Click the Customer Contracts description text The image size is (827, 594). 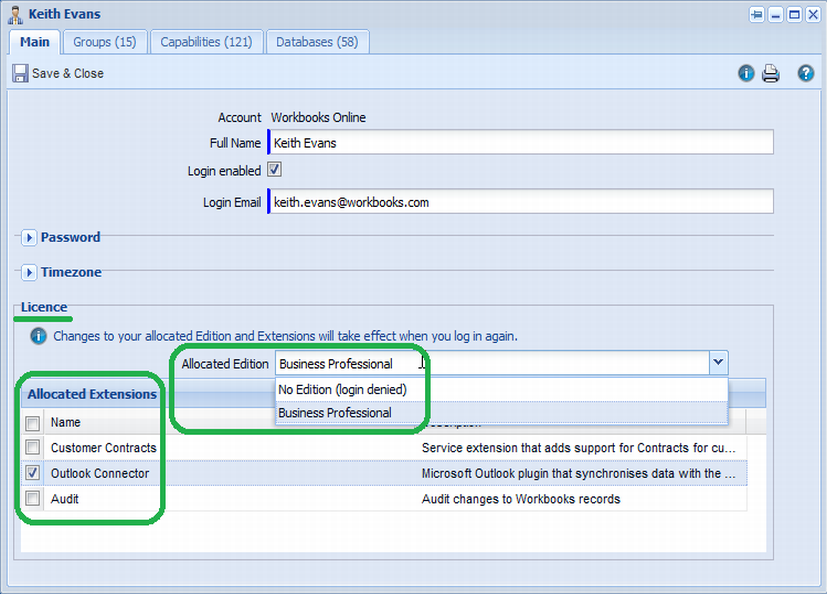pos(579,448)
